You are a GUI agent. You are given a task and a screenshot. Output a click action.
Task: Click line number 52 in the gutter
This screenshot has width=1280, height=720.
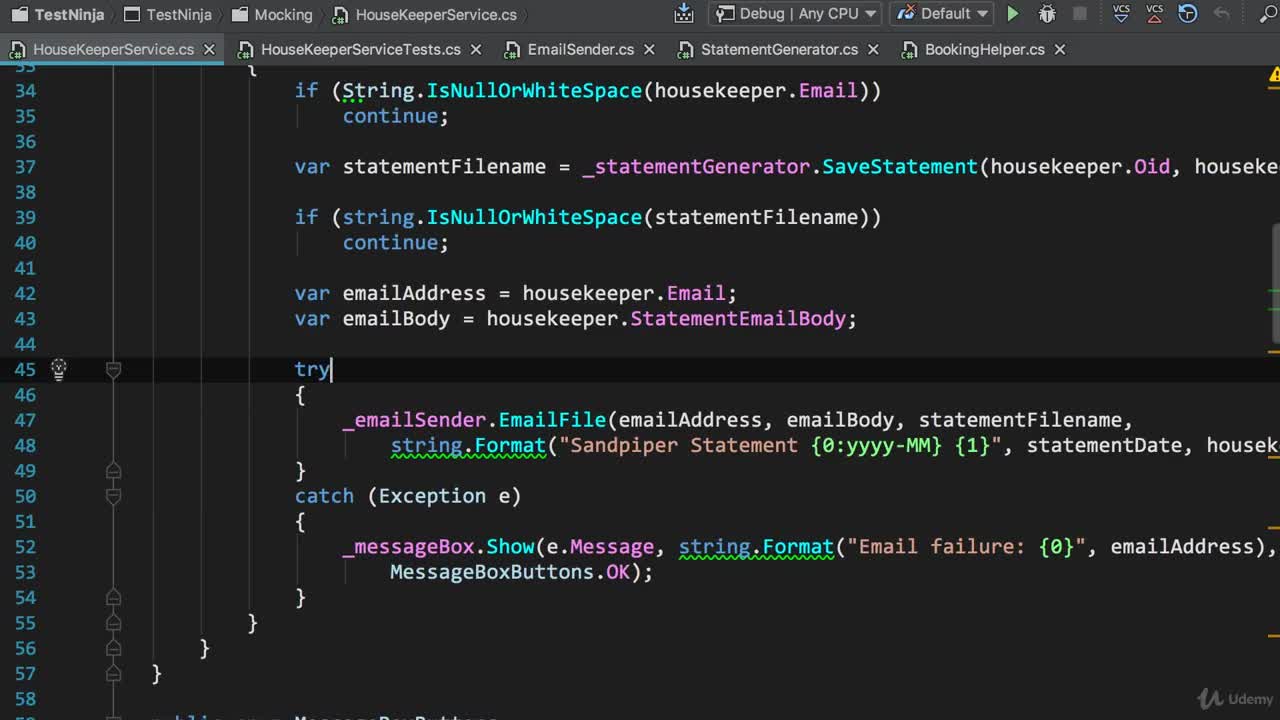tap(25, 547)
